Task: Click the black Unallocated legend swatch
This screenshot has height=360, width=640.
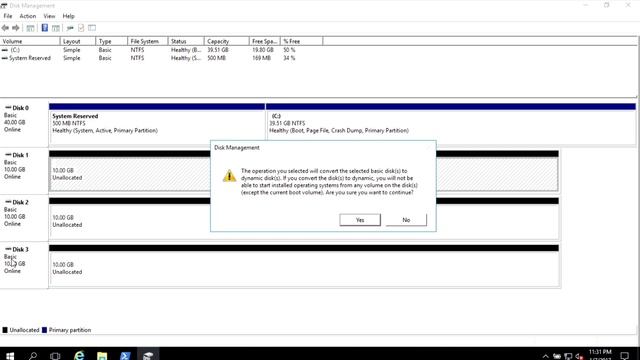Action: tap(5, 330)
